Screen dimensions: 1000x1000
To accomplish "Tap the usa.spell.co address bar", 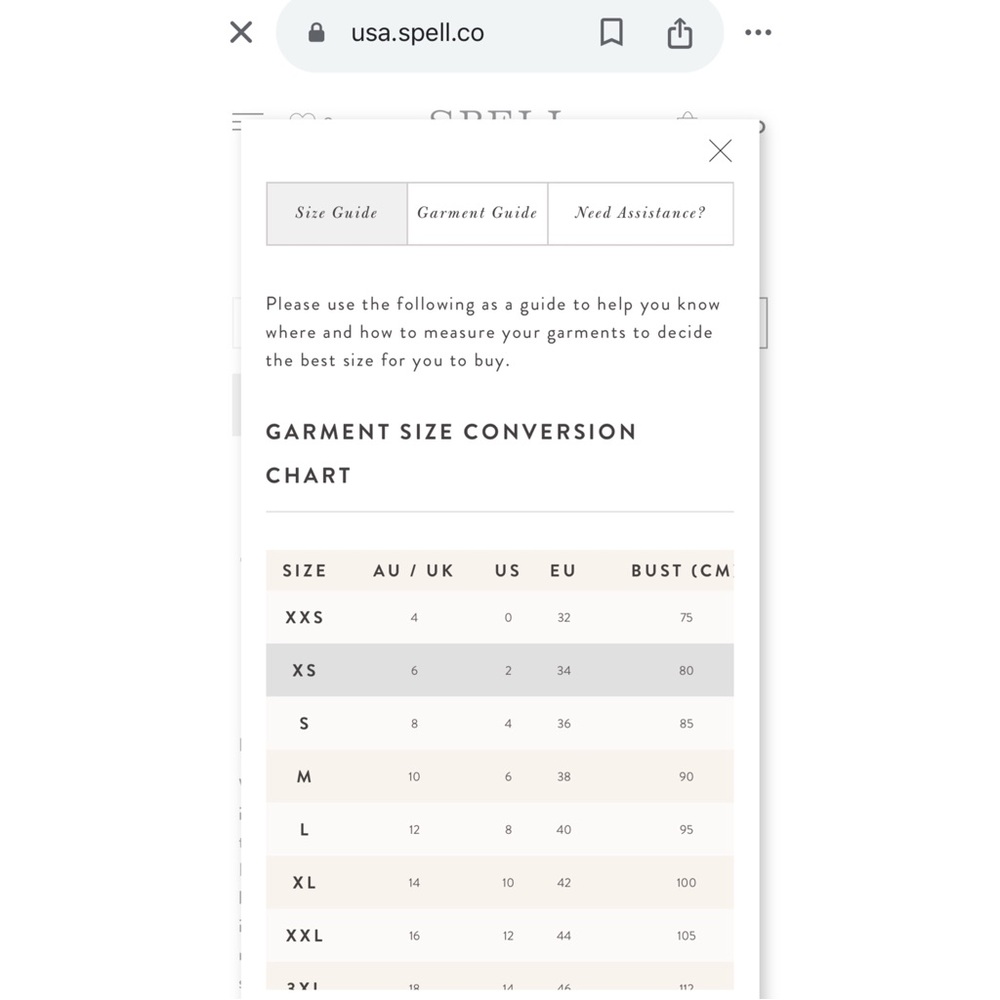I will (x=417, y=33).
